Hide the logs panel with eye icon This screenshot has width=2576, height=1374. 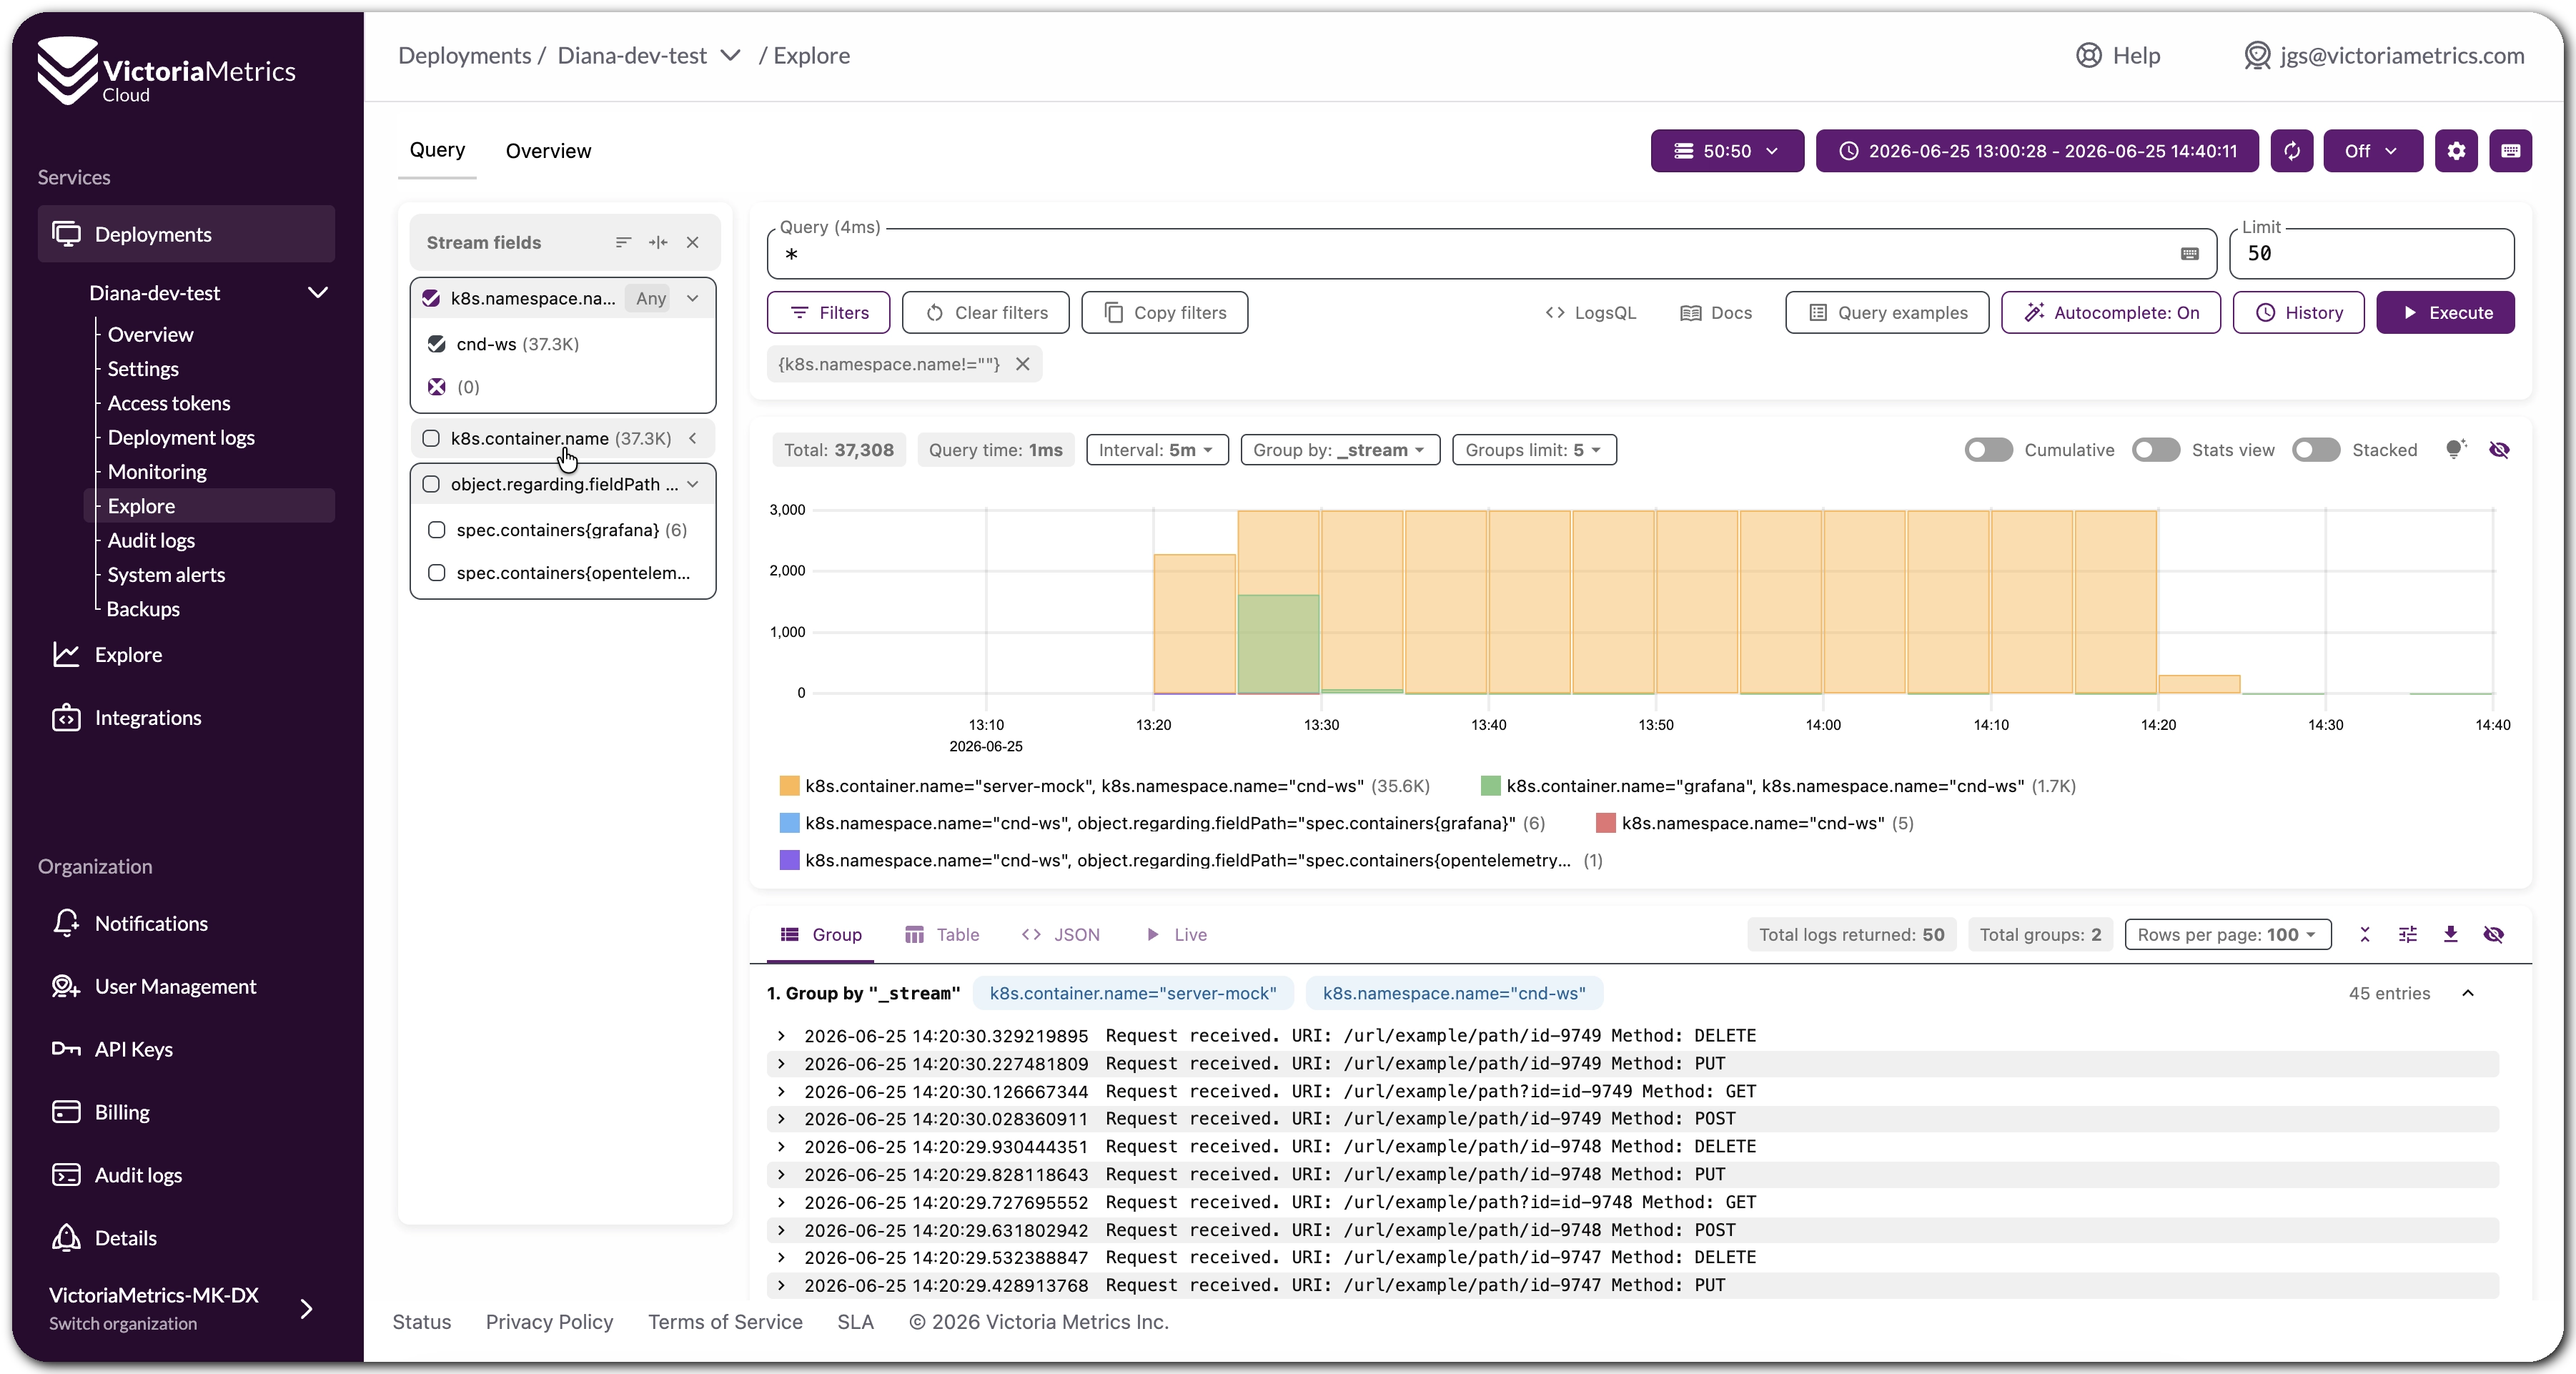click(2494, 934)
